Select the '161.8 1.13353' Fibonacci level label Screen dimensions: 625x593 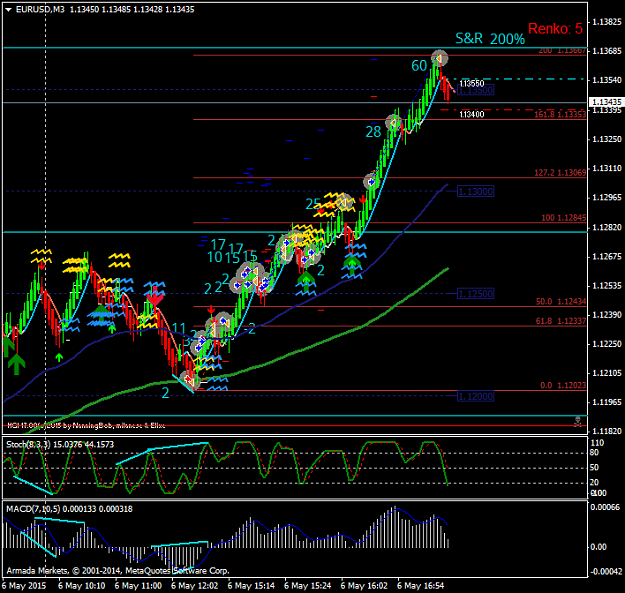tap(560, 115)
